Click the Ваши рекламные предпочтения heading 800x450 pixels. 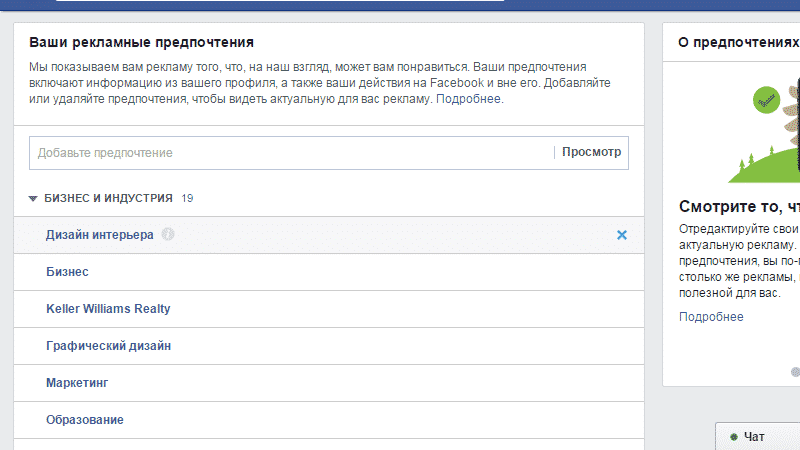[x=141, y=42]
